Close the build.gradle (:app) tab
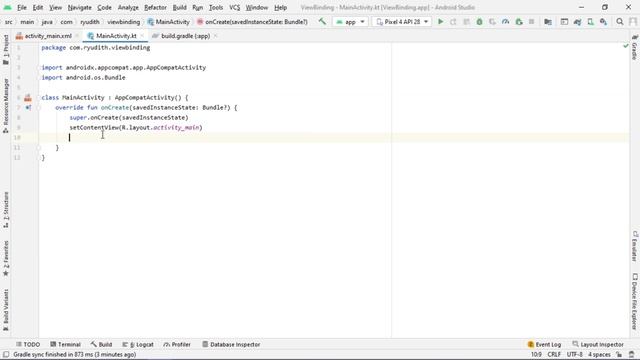The height and width of the screenshot is (360, 640). coord(215,36)
